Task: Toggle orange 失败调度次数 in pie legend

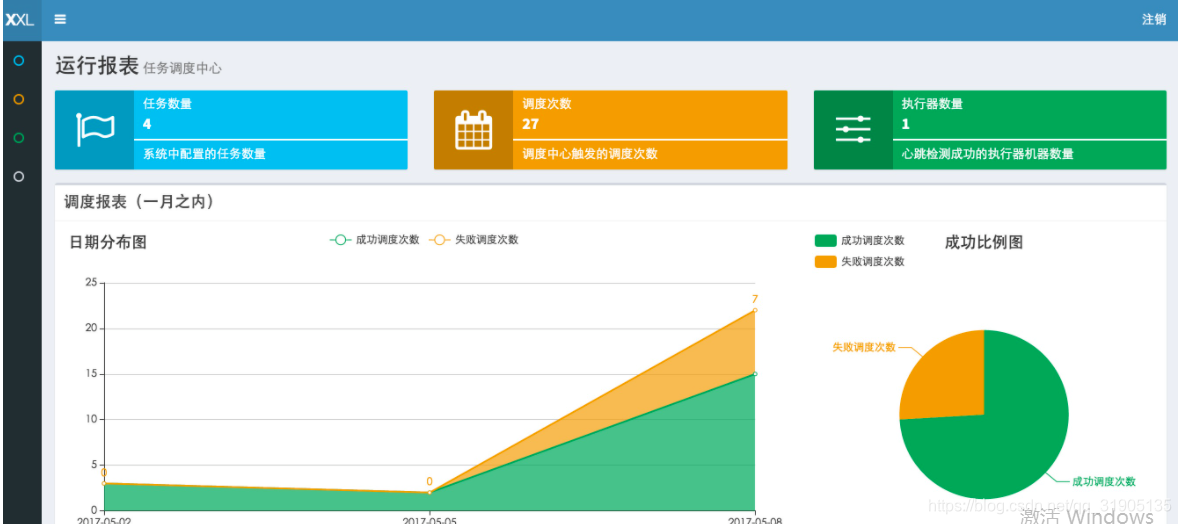Action: pyautogui.click(x=859, y=261)
